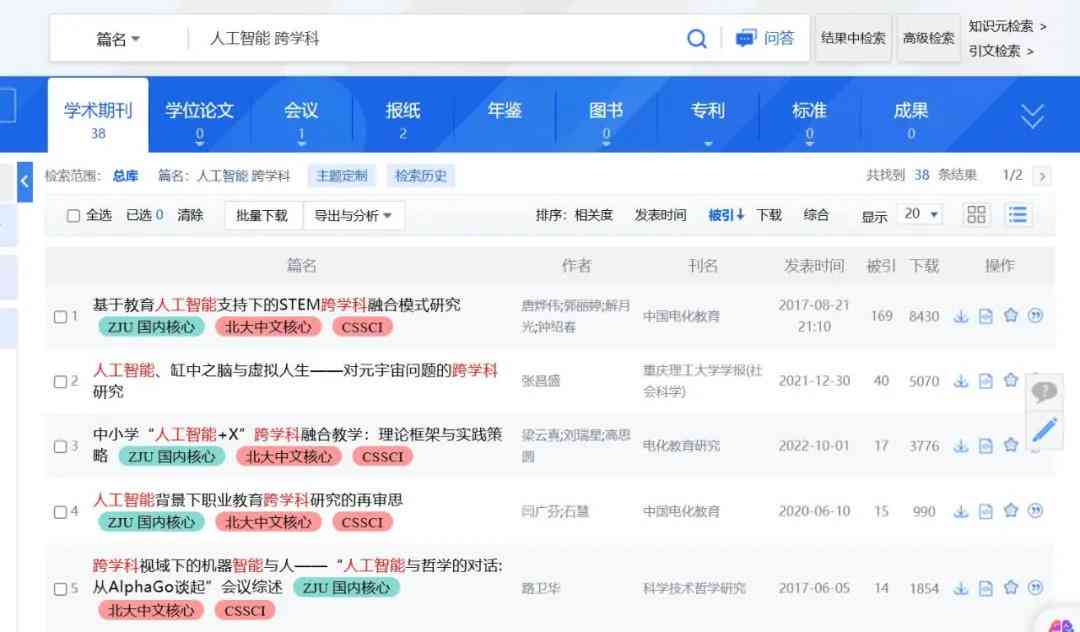
Task: Cite the 职业教育跨学科研究的再审思 article
Action: (x=1035, y=510)
